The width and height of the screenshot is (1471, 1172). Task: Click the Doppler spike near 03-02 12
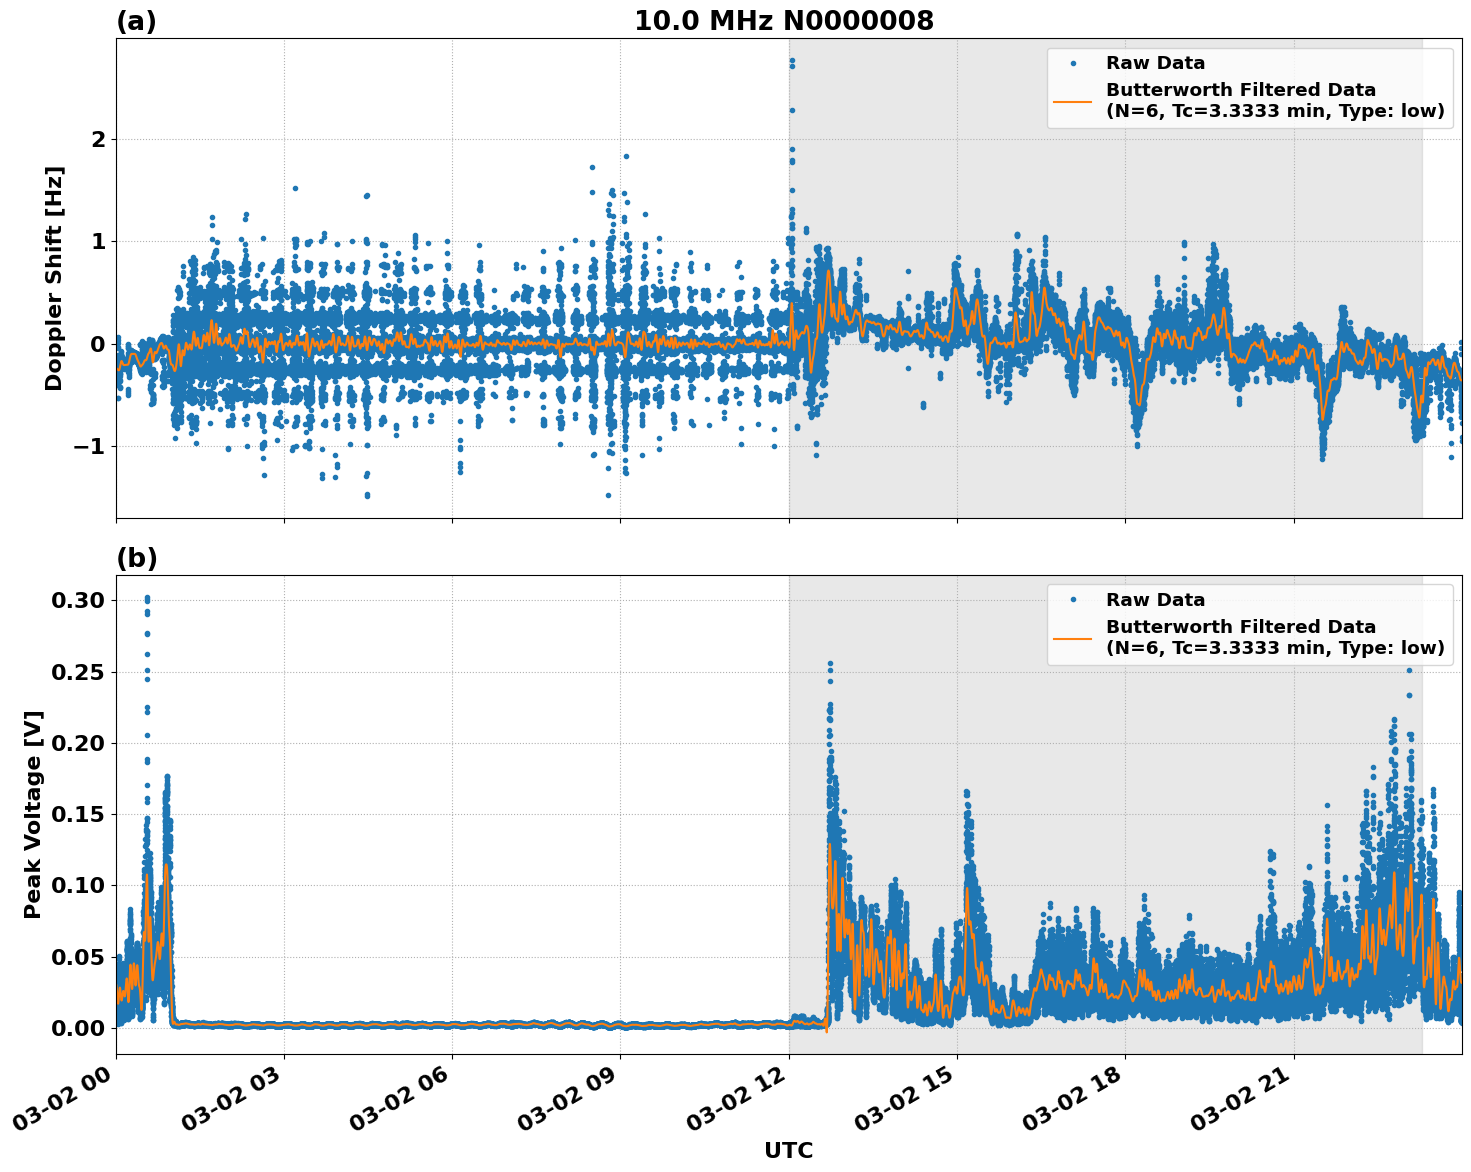click(791, 62)
